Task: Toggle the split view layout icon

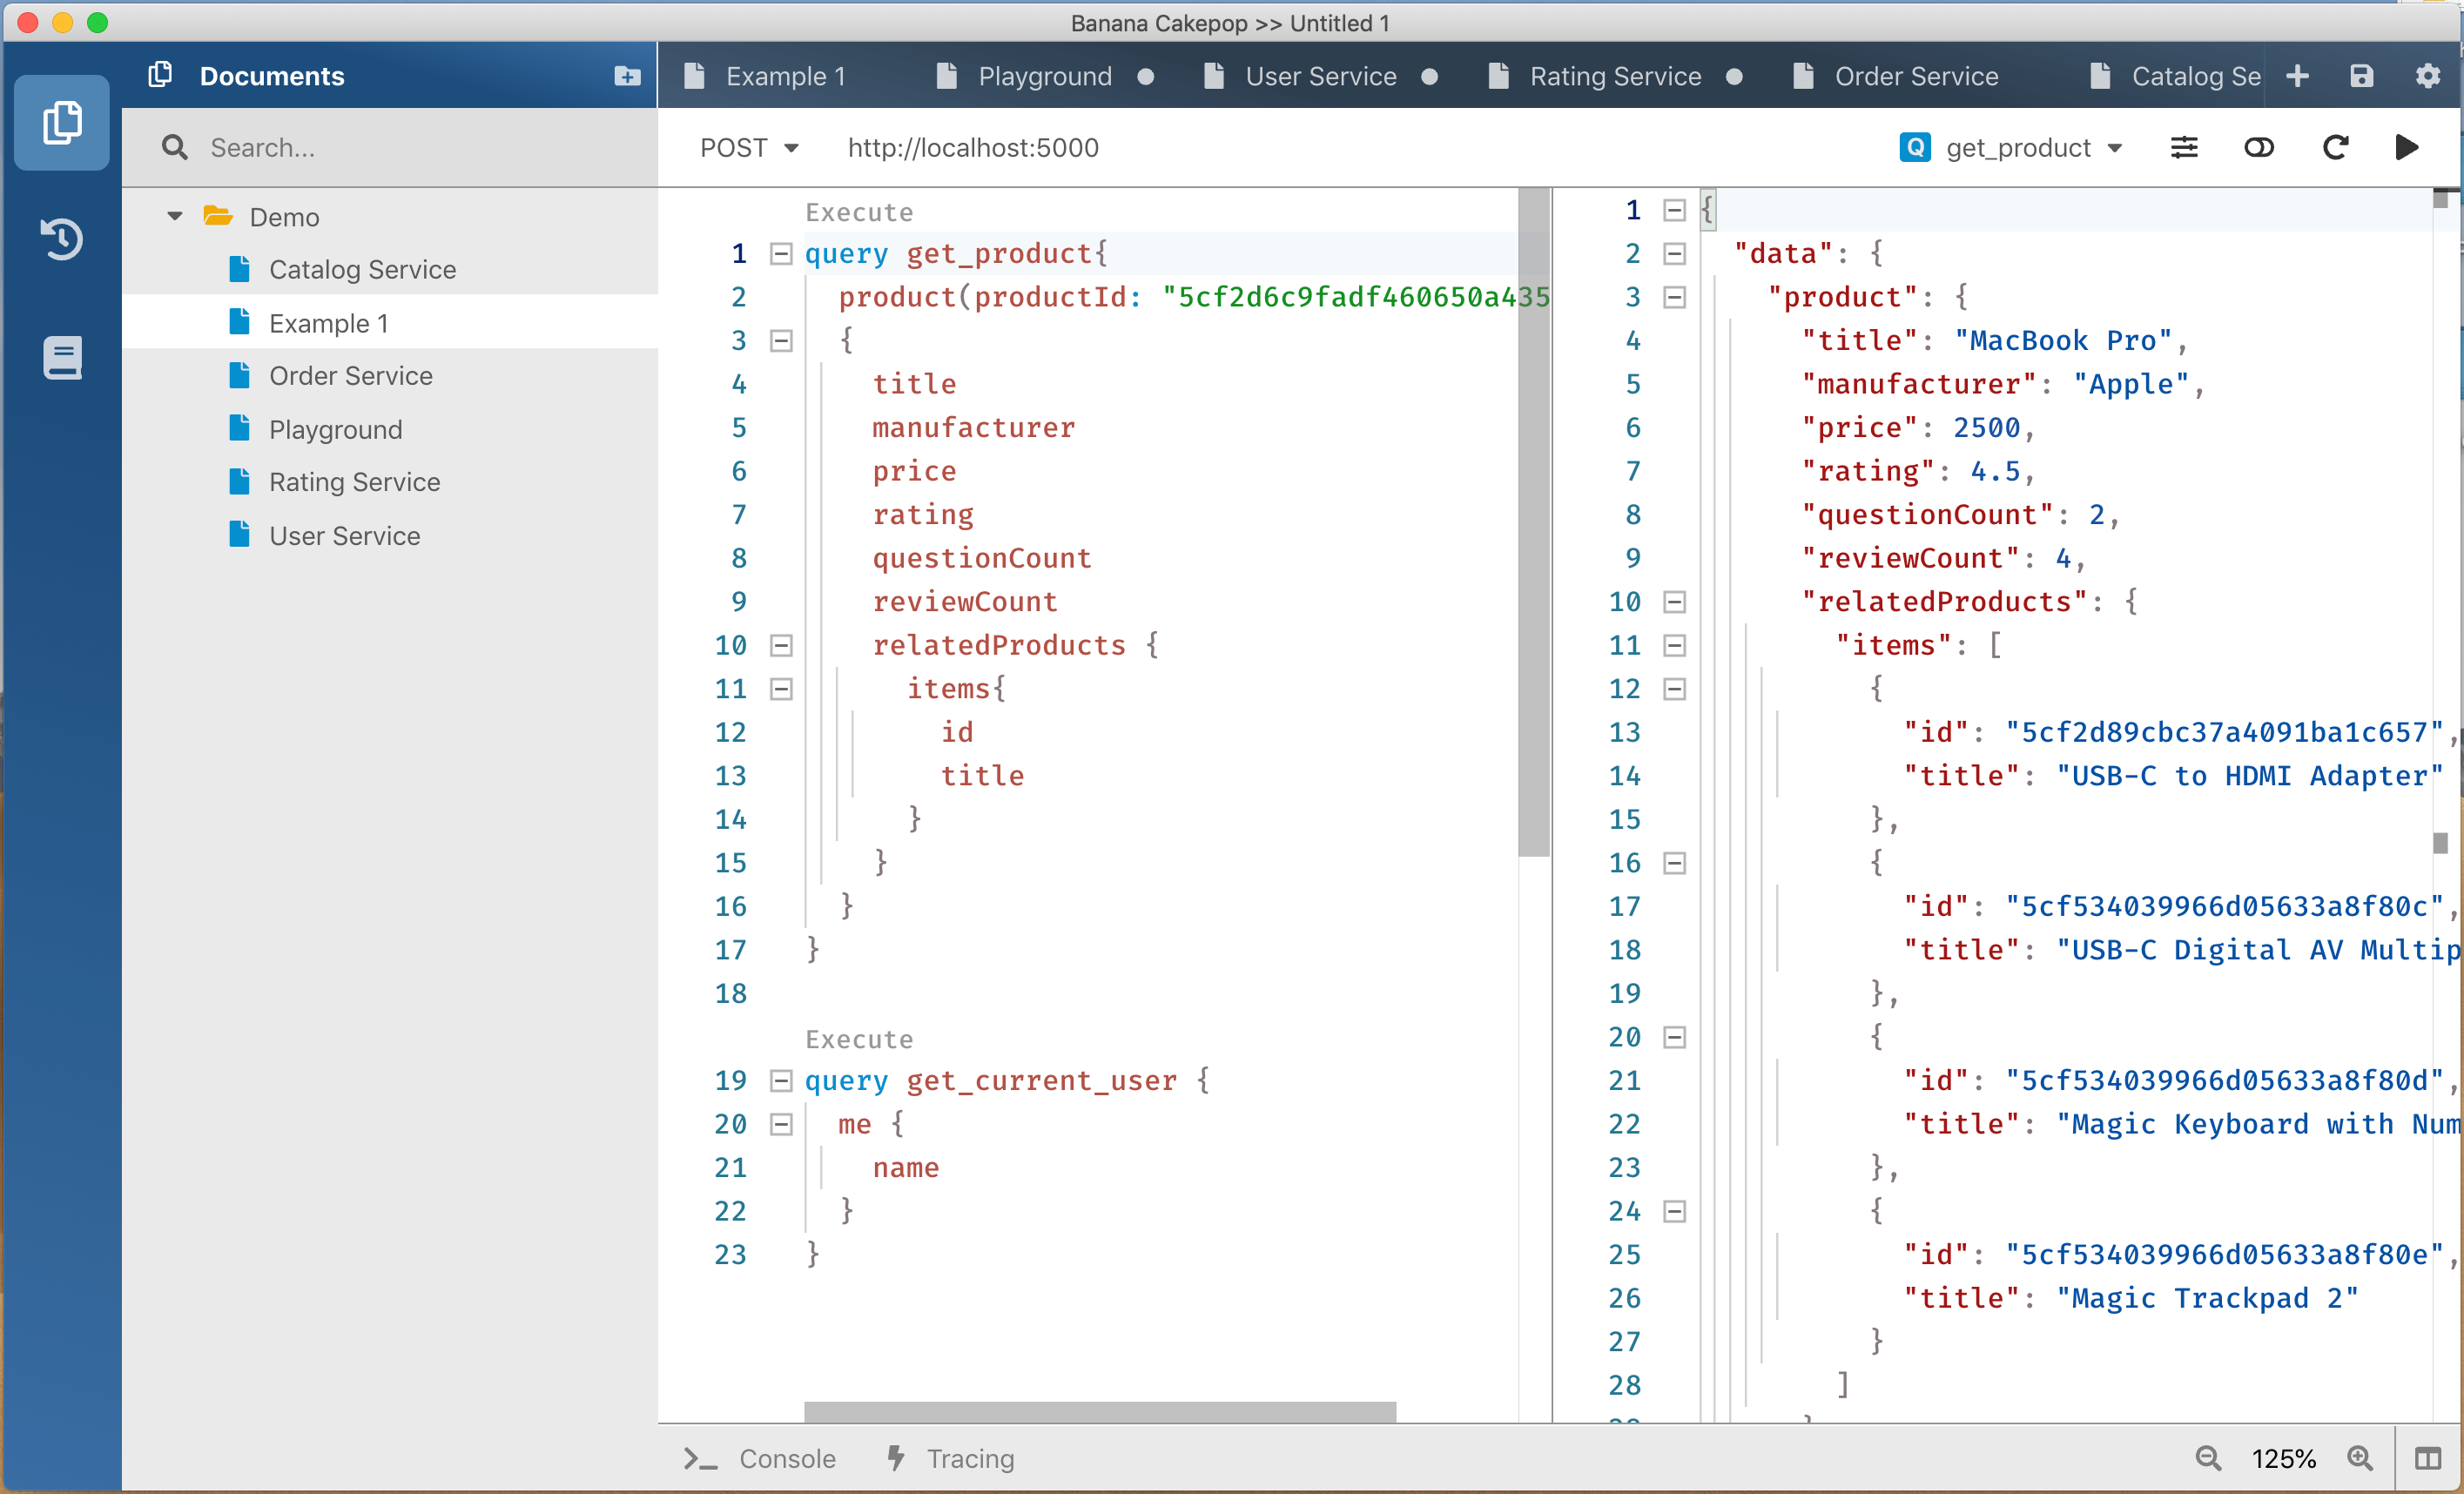Action: click(2427, 1458)
